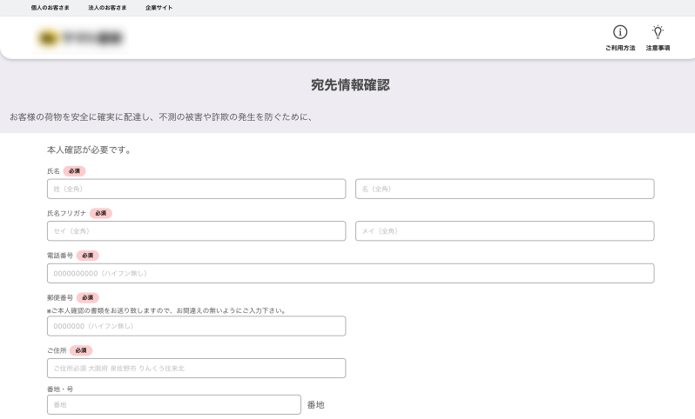This screenshot has width=695, height=419.
Task: Click the 注意事項 lightbulb icon
Action: (x=657, y=33)
